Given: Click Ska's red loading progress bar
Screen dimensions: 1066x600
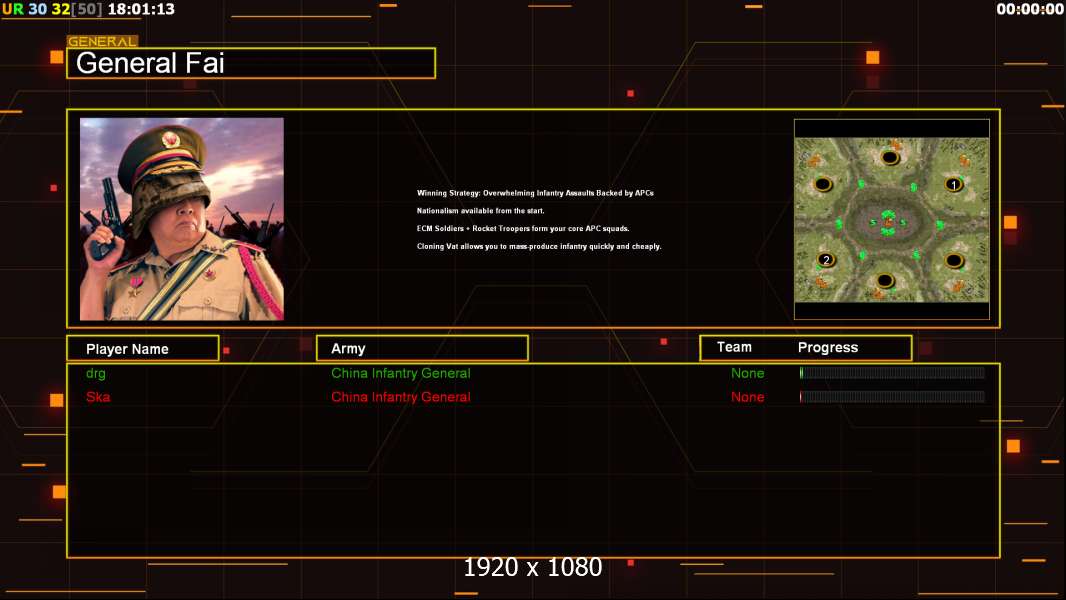Looking at the screenshot, I should coord(892,396).
